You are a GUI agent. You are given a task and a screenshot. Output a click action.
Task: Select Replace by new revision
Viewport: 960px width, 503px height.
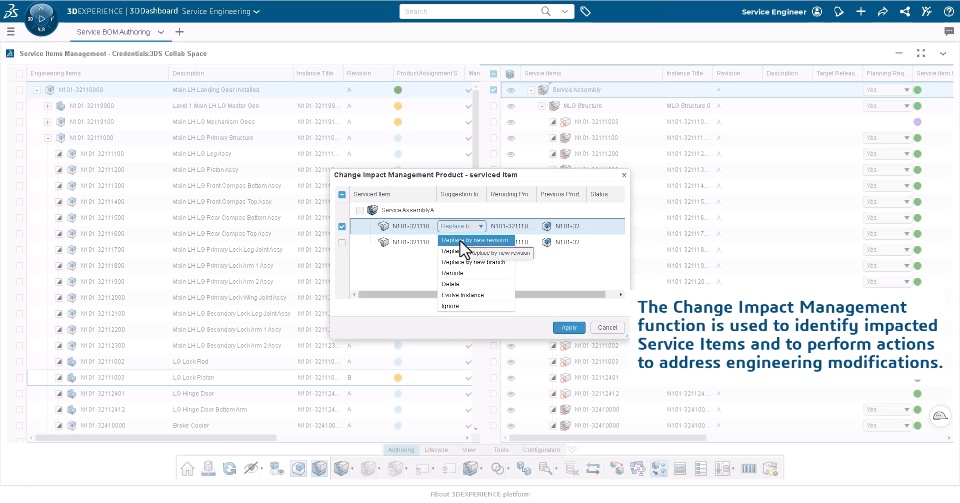coord(475,240)
